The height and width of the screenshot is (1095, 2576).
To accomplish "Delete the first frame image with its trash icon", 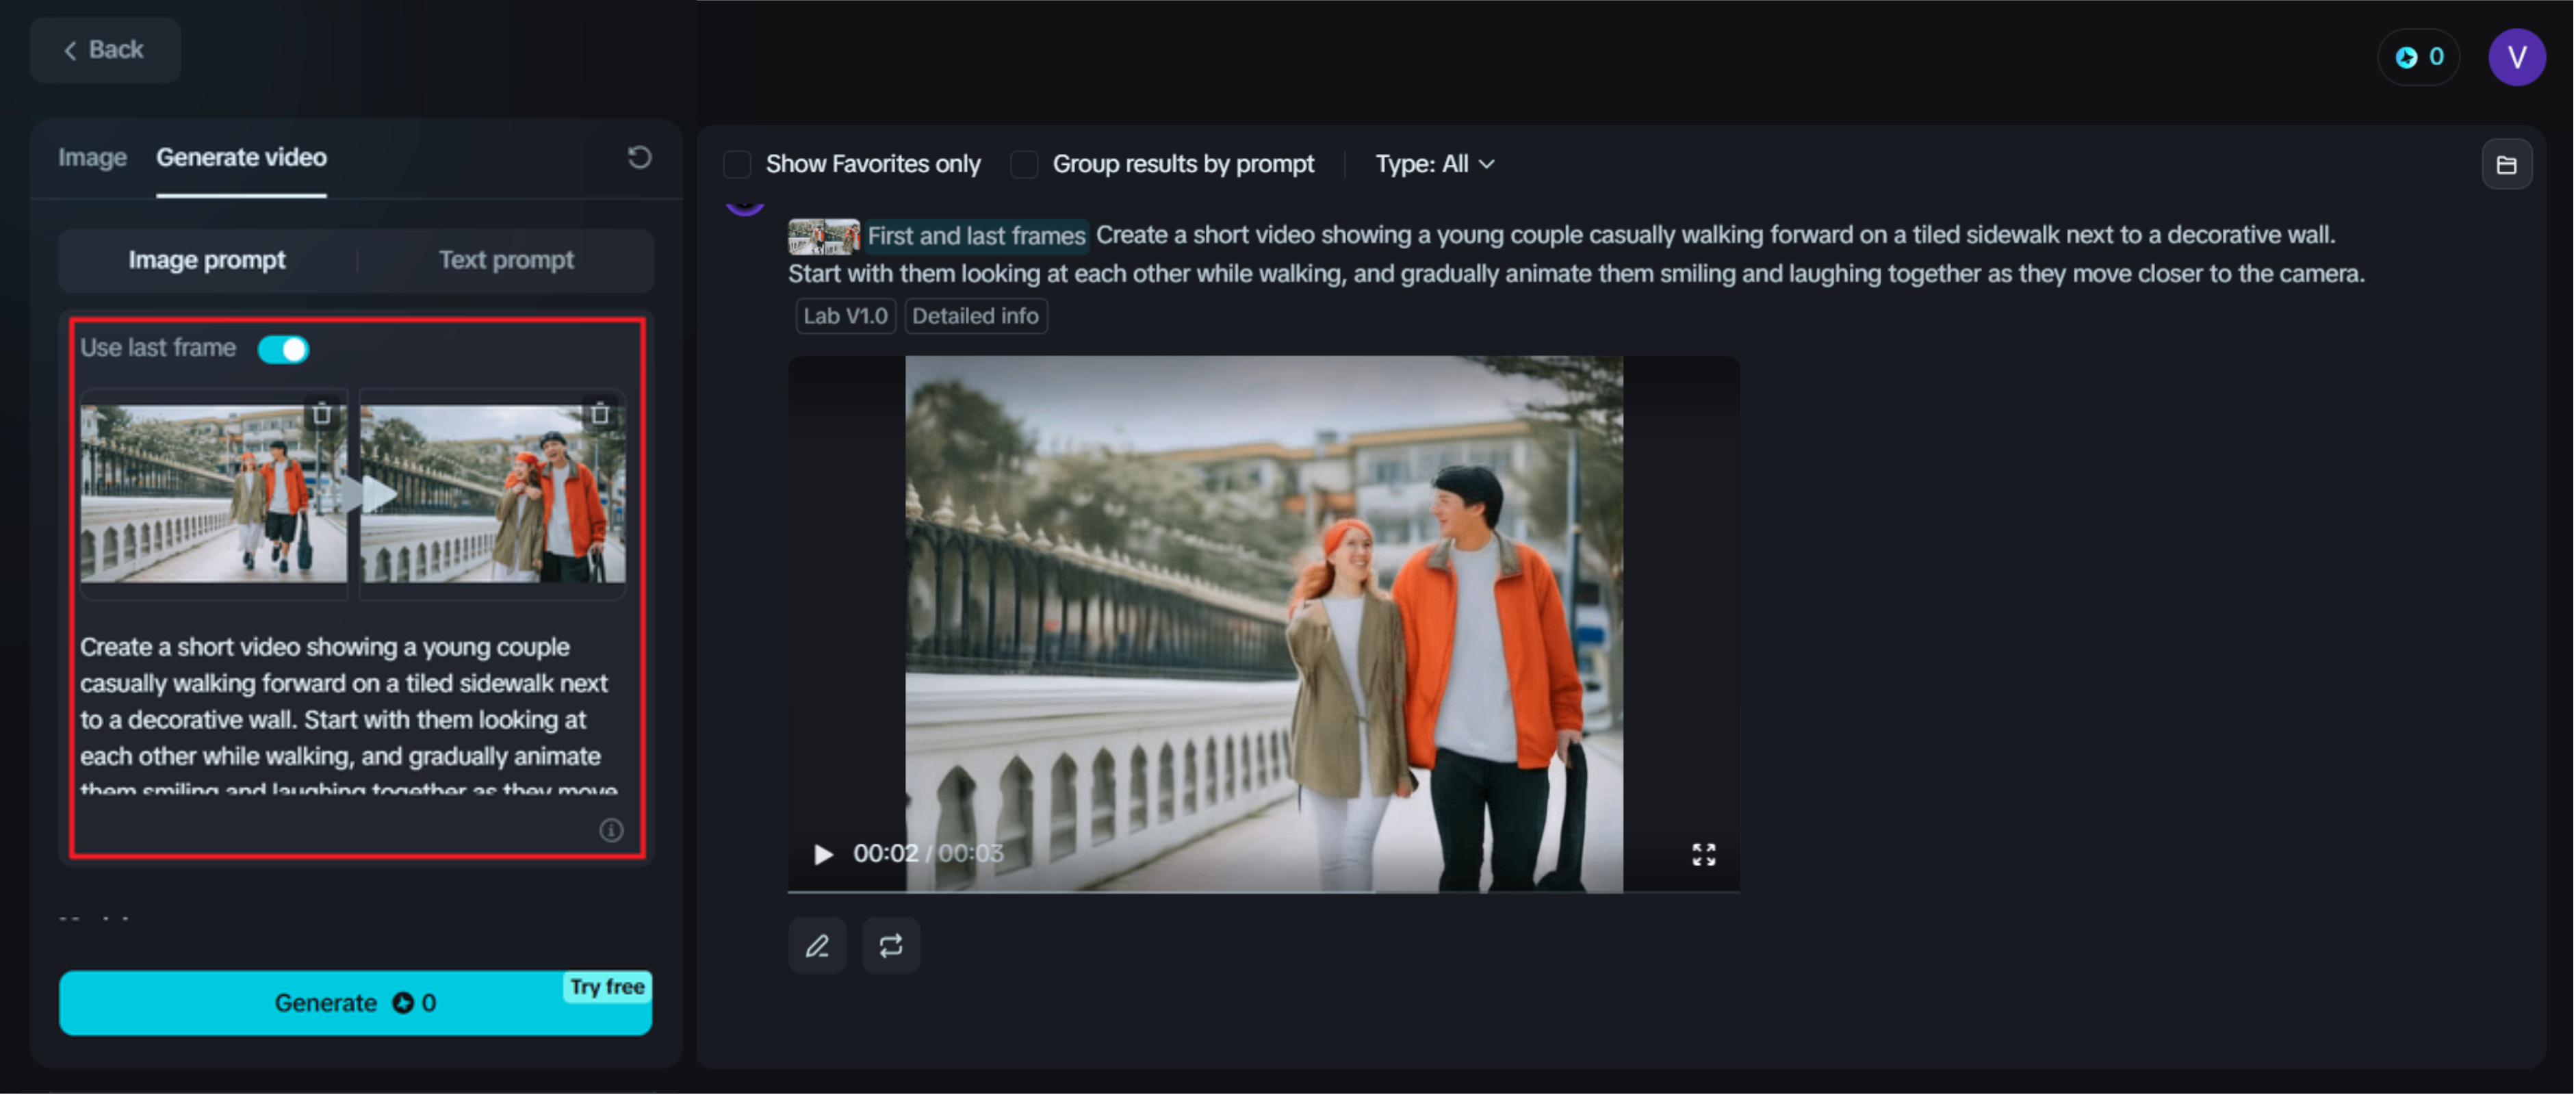I will tap(322, 413).
